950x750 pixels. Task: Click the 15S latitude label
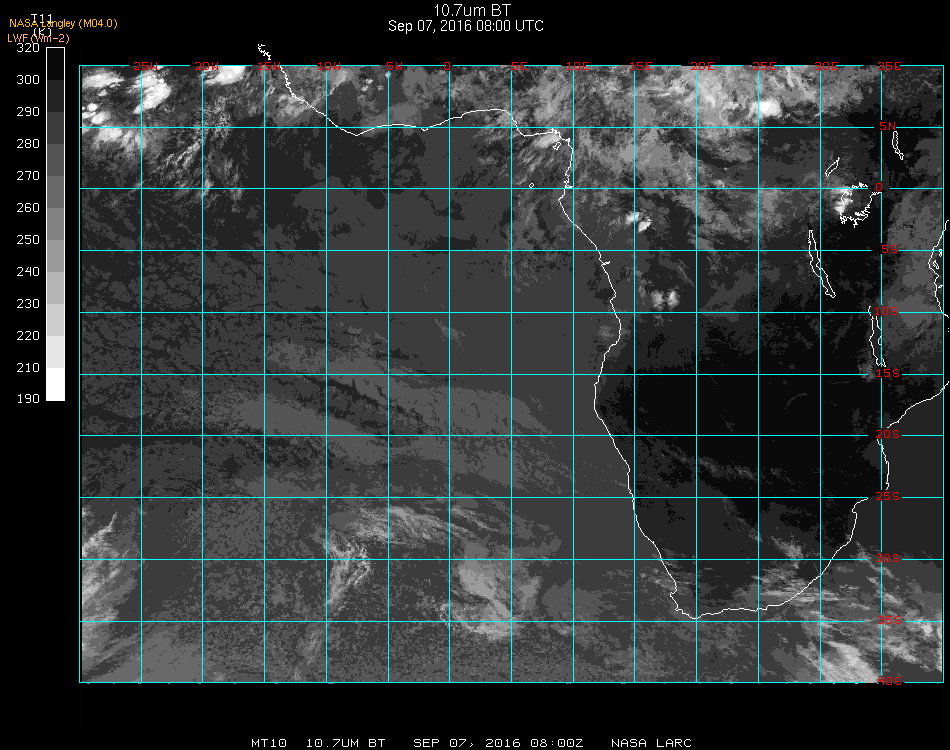pyautogui.click(x=888, y=373)
